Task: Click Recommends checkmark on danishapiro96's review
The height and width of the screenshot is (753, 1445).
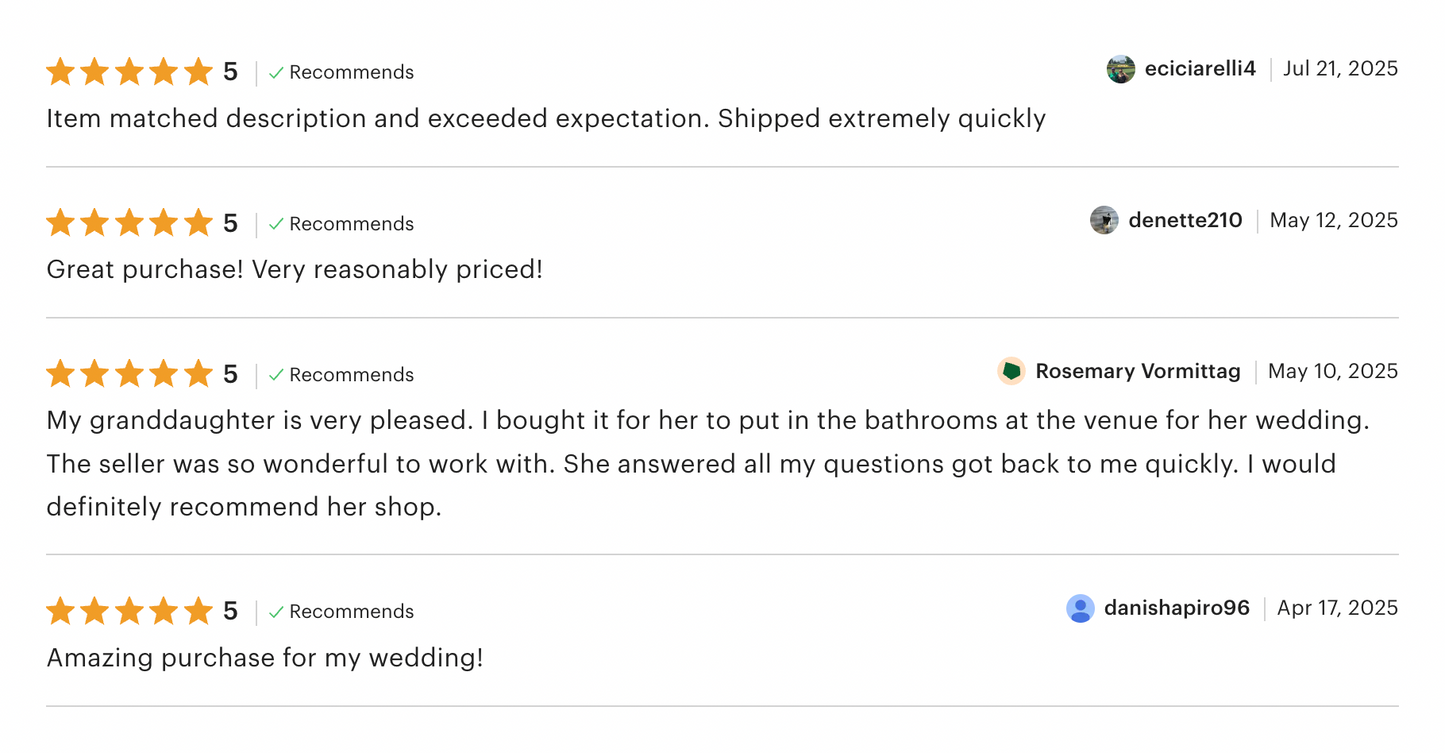Action: 277,611
